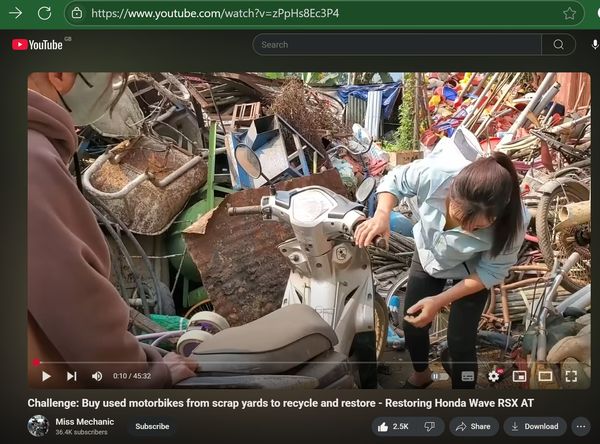
Task: Like the video (2.5K)
Action: pos(393,426)
